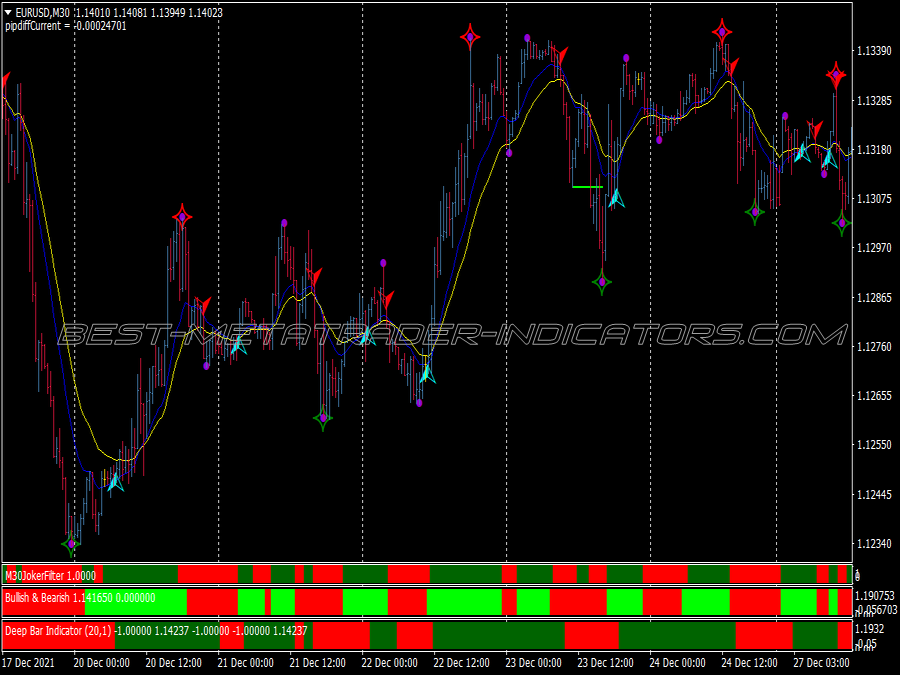The width and height of the screenshot is (900, 675).
Task: Click the 1.12340 price scale label
Action: tap(874, 544)
